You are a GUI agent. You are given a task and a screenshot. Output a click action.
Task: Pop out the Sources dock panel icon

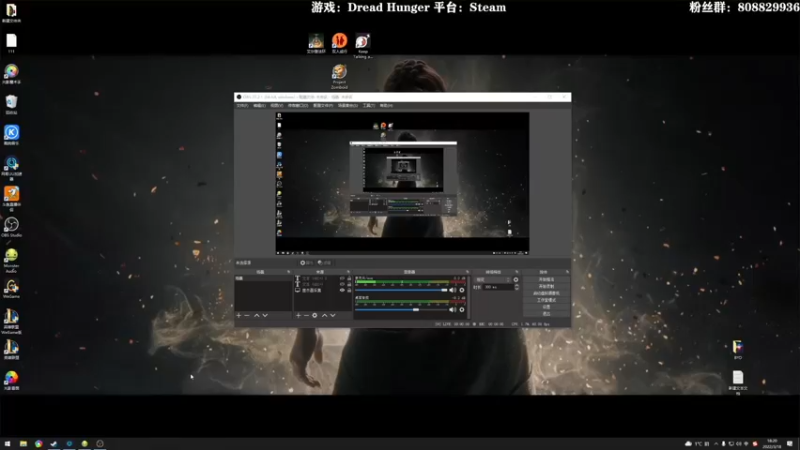[348, 272]
